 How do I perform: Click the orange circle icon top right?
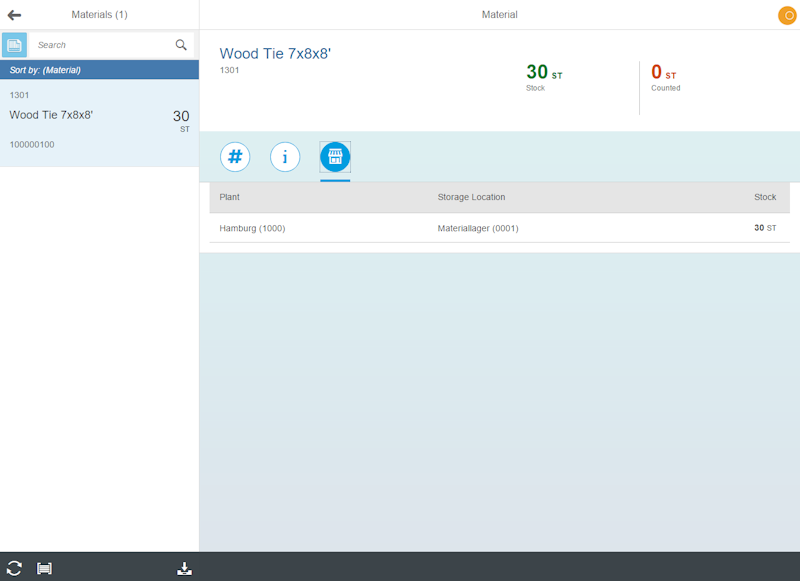point(787,15)
